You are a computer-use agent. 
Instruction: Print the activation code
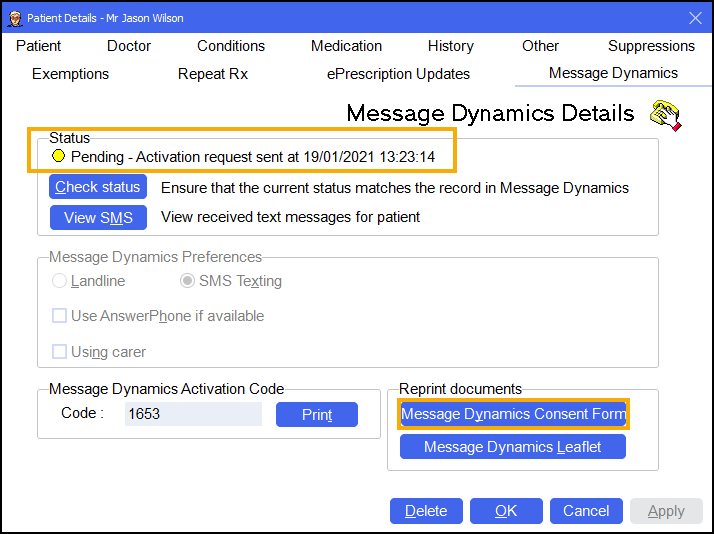click(316, 414)
